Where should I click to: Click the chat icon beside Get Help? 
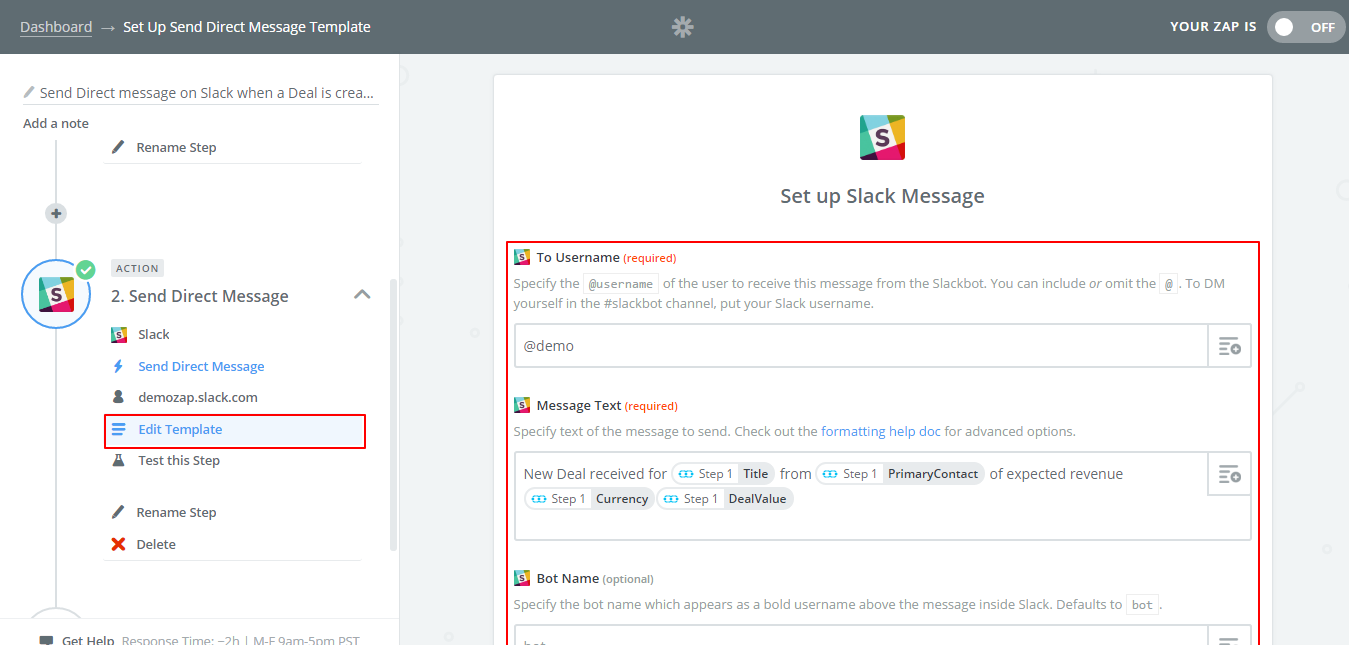[x=46, y=640]
